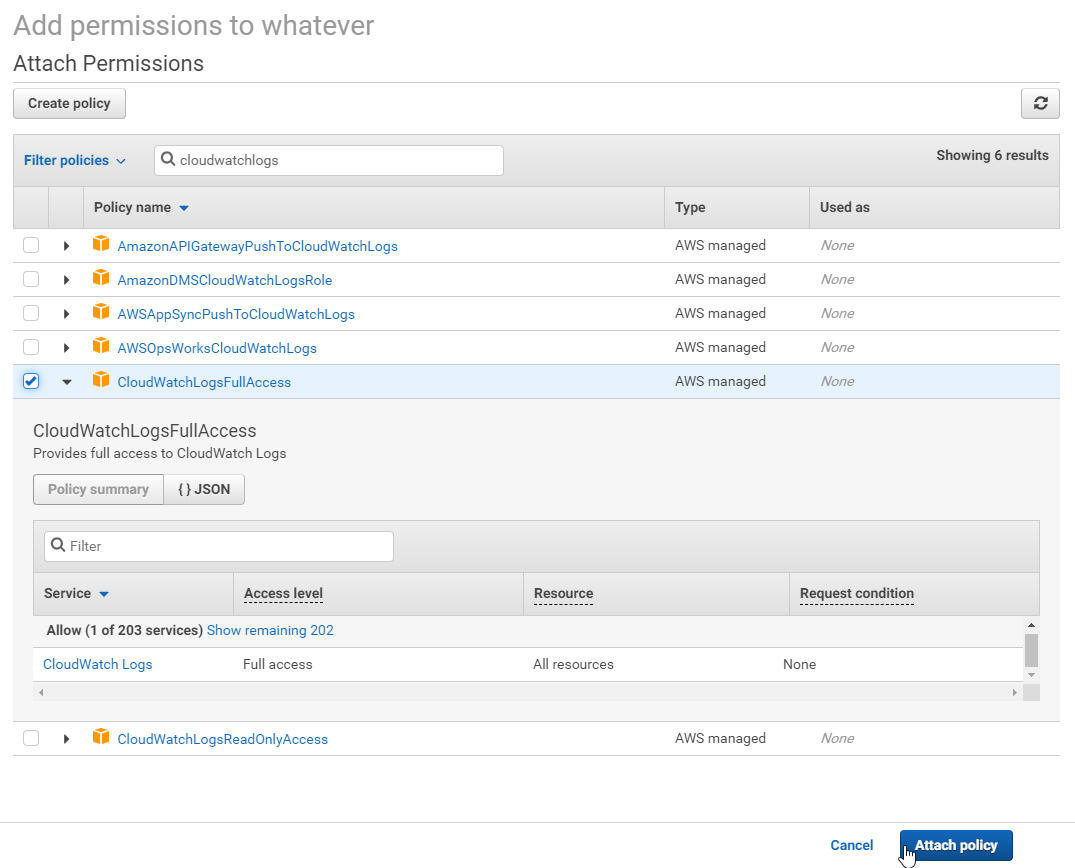
Task: Click the vertical scrollbar thumb in summary
Action: coord(1031,650)
